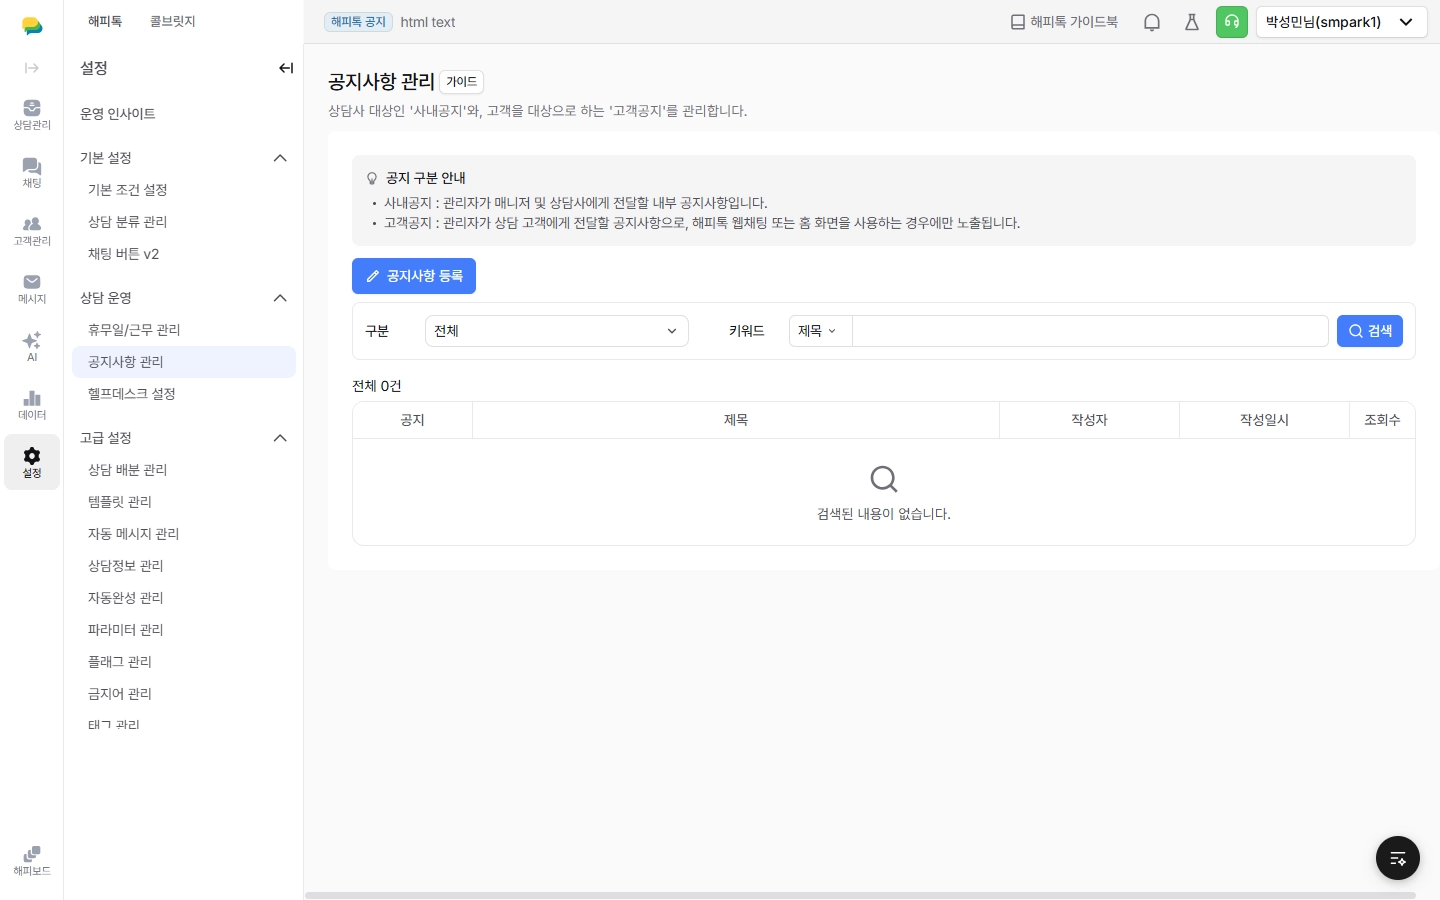This screenshot has height=900, width=1440.
Task: Switch to the 콜브릿지 tab
Action: pyautogui.click(x=172, y=21)
